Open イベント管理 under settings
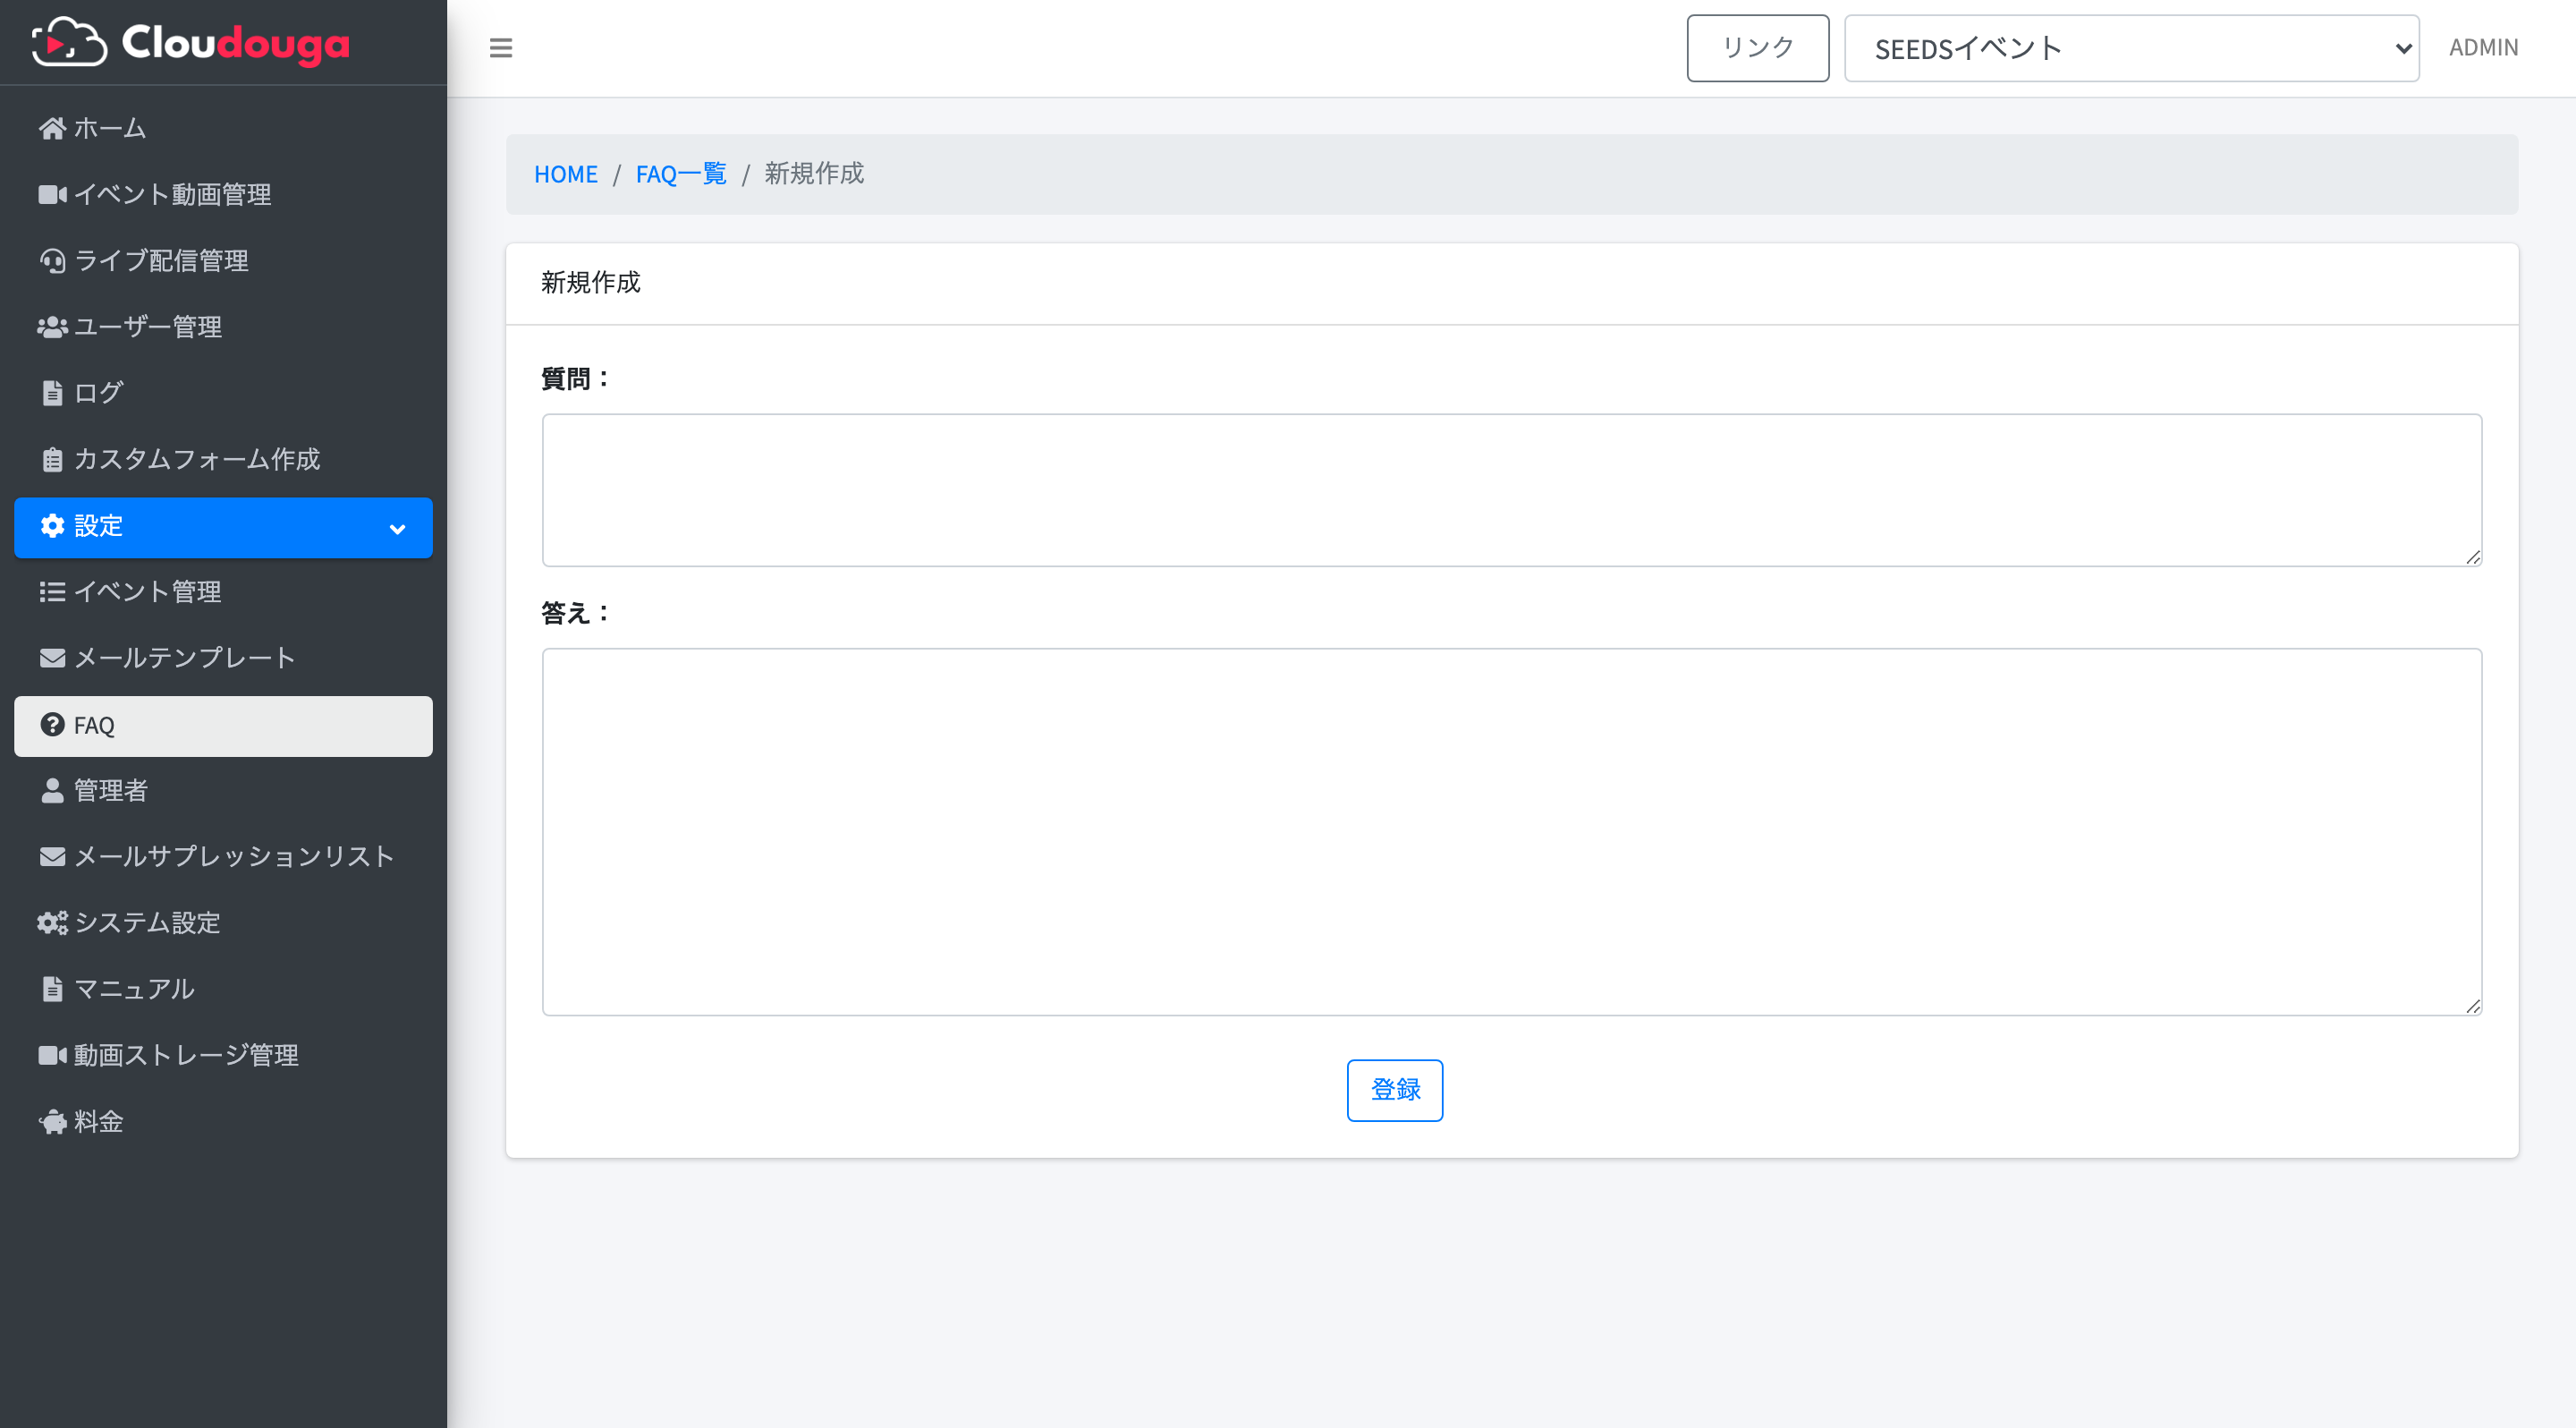The height and width of the screenshot is (1428, 2576). coord(224,592)
